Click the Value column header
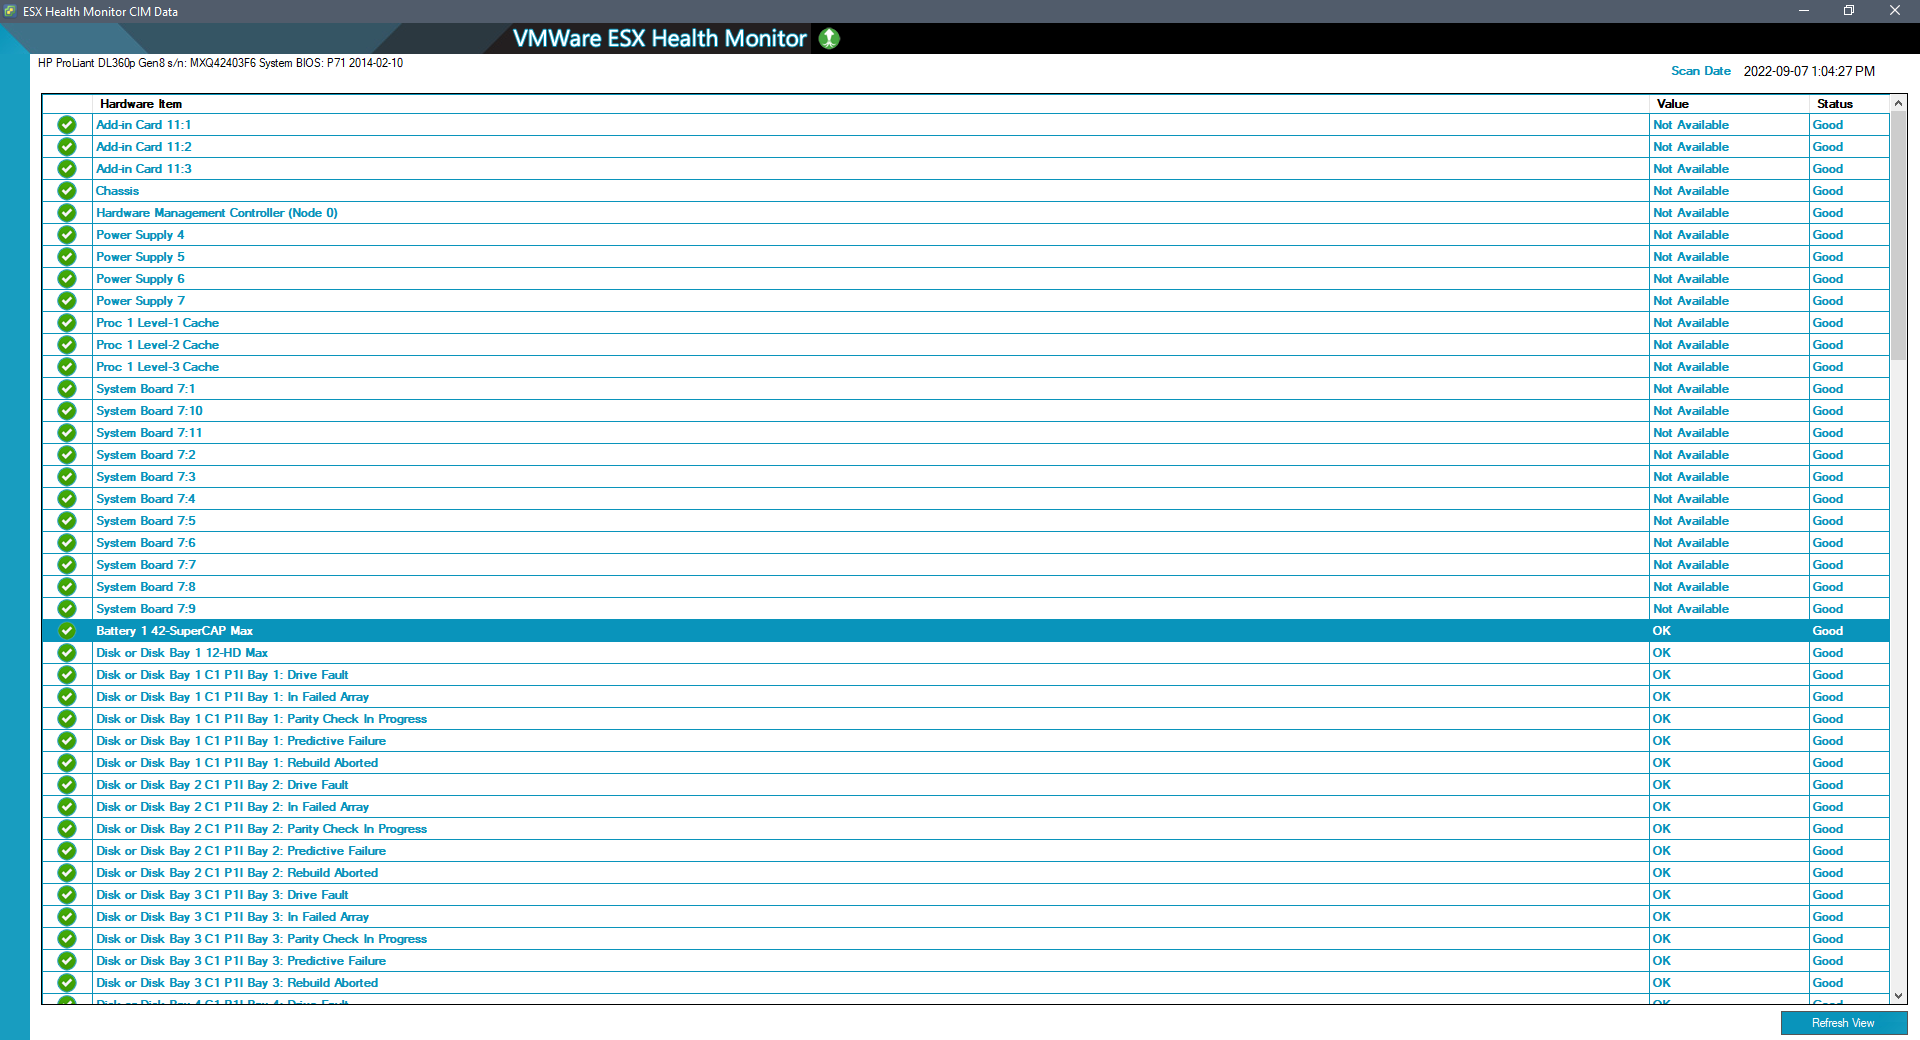 (1671, 104)
